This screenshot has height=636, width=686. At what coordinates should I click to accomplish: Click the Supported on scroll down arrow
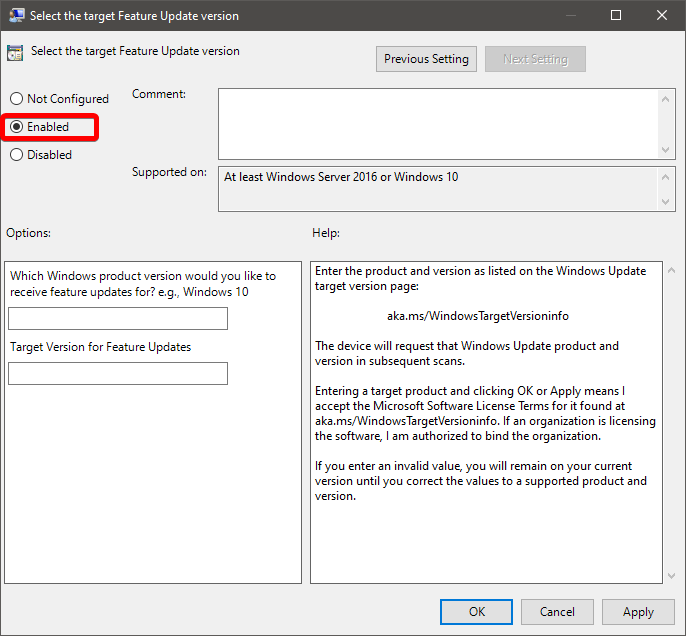pyautogui.click(x=665, y=202)
